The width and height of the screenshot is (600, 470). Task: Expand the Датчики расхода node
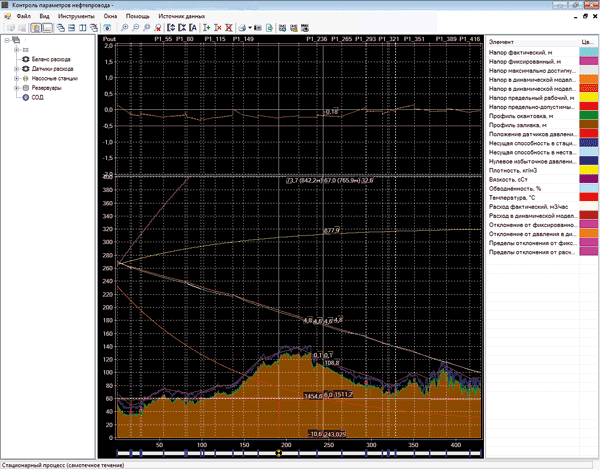(16, 69)
